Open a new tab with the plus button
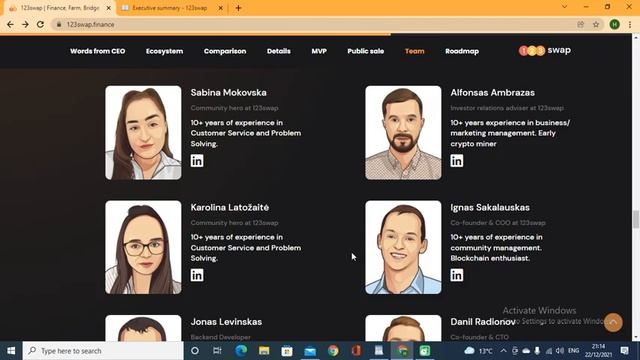This screenshot has width=640, height=360. click(238, 8)
